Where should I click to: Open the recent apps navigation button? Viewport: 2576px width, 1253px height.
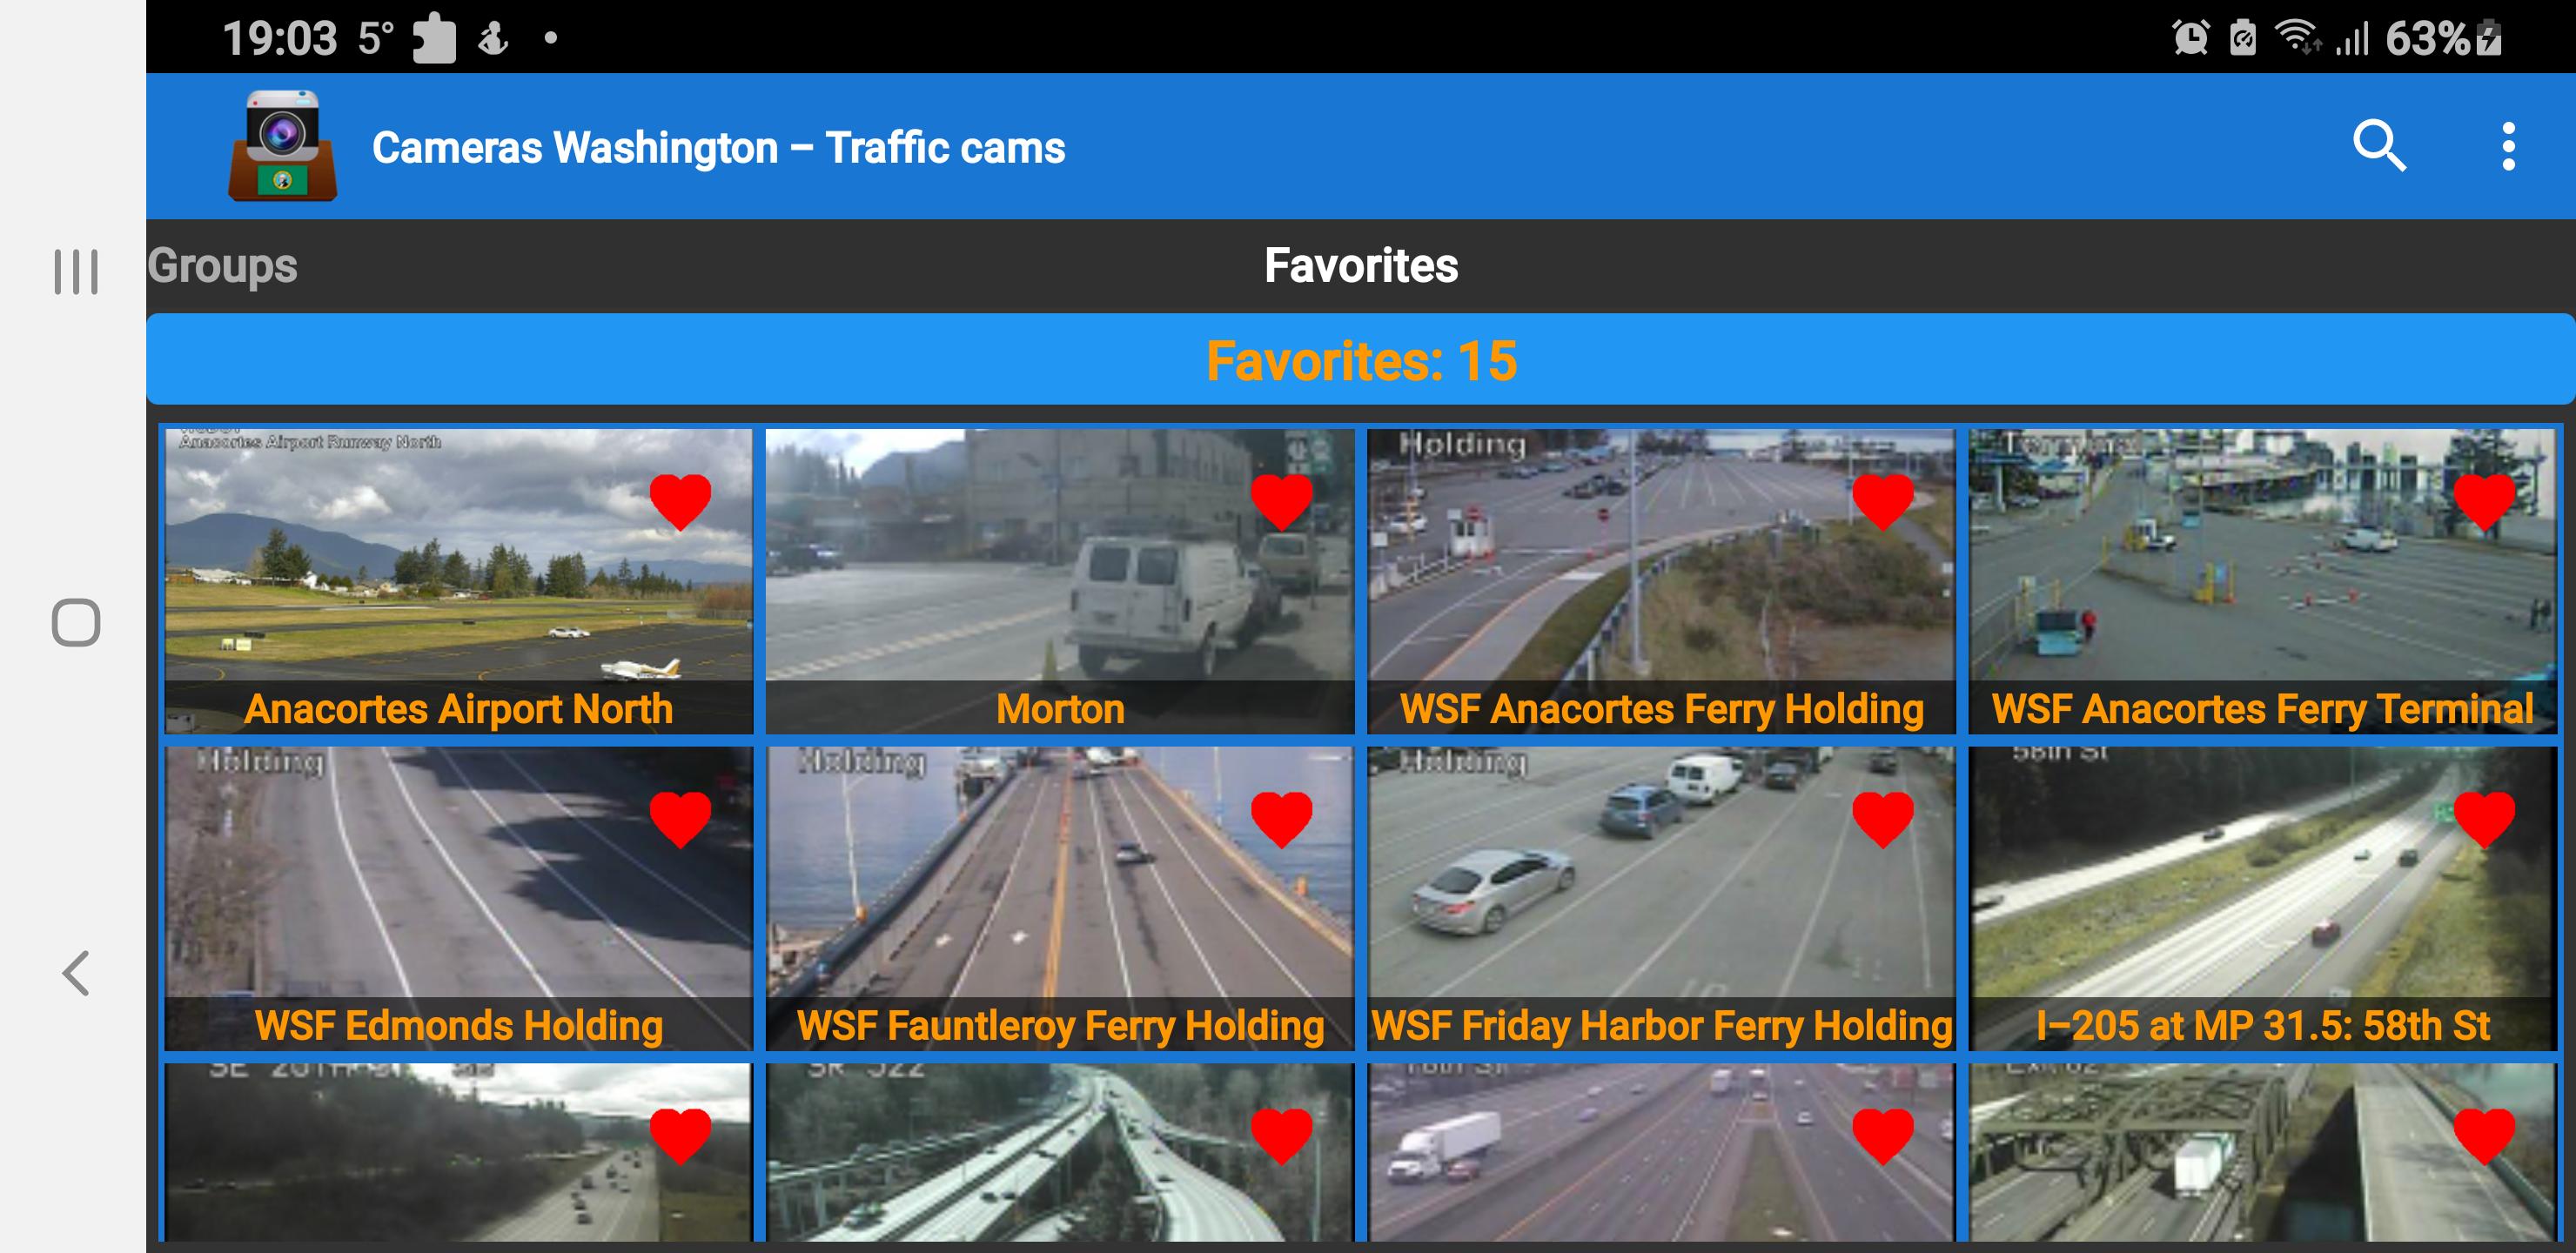point(76,272)
